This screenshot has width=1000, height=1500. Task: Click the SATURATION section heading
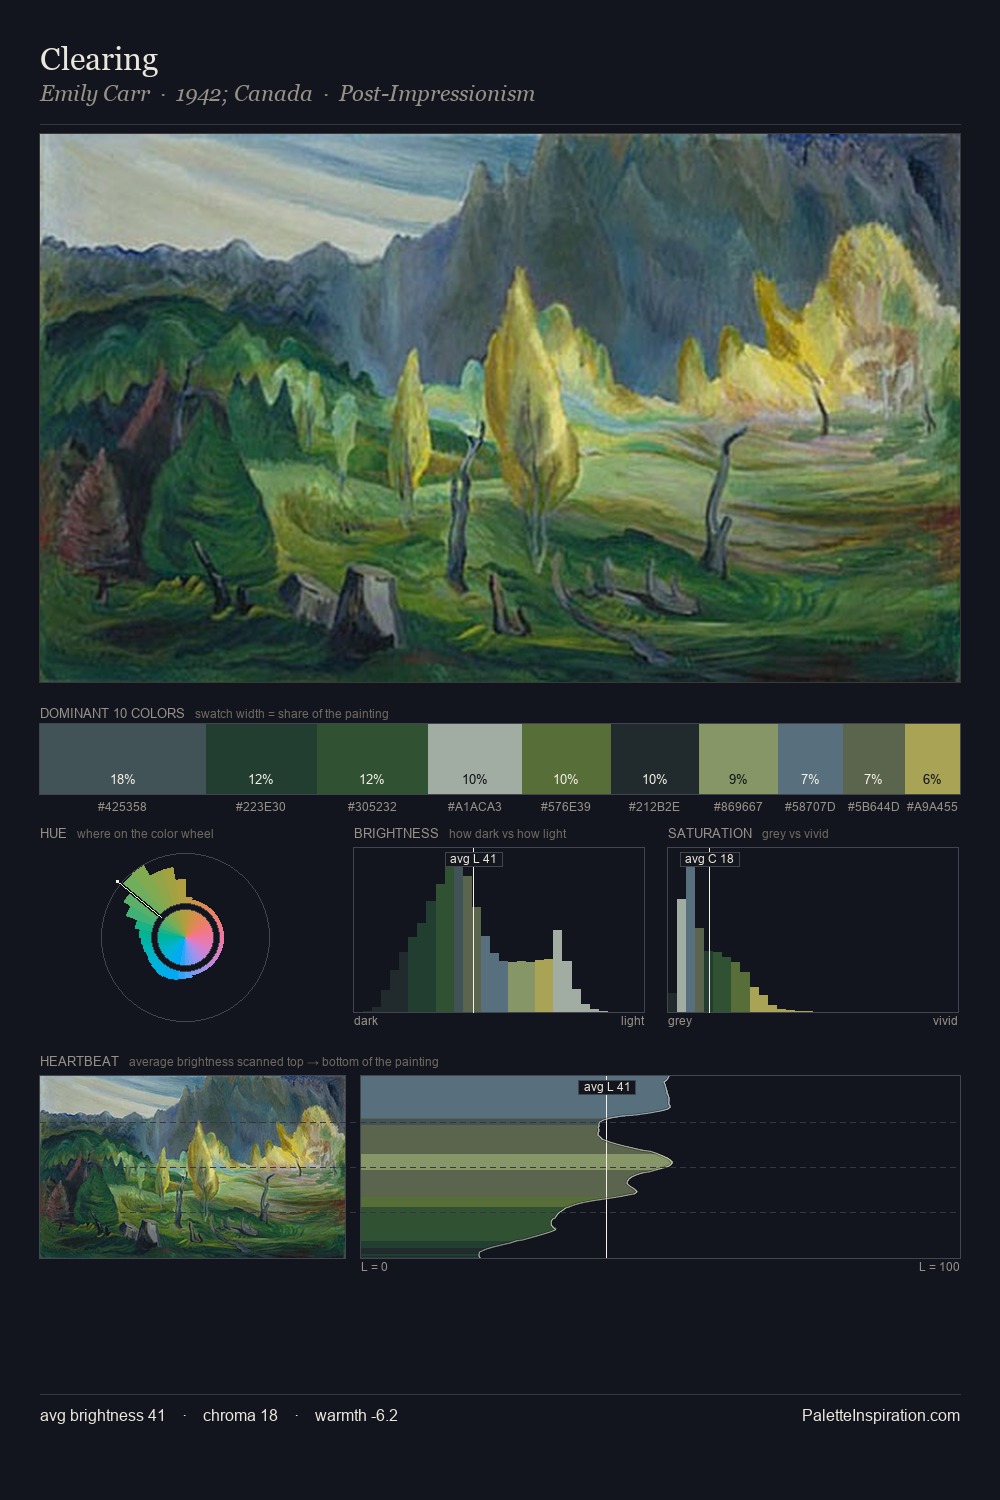[710, 833]
